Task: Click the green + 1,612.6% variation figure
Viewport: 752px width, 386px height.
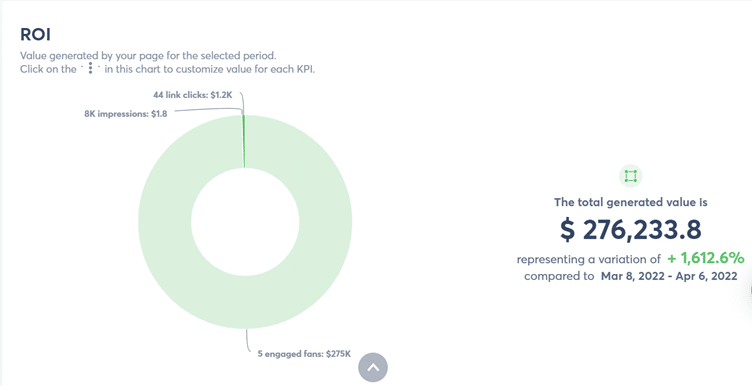Action: [x=705, y=258]
